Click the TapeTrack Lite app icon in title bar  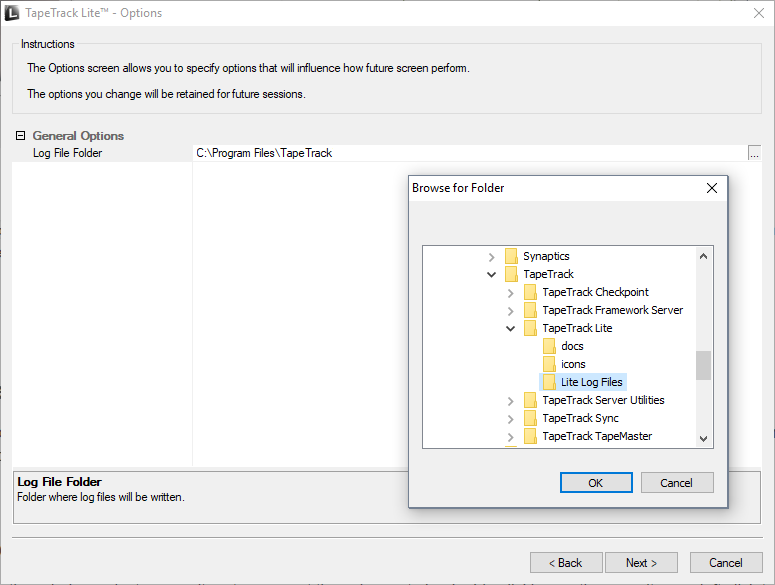point(11,13)
